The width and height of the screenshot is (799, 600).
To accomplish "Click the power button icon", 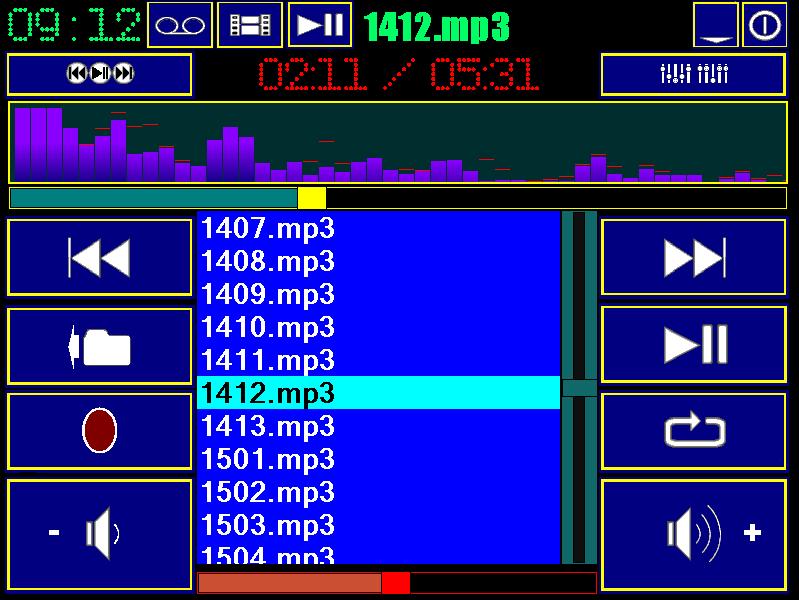I will tap(763, 25).
